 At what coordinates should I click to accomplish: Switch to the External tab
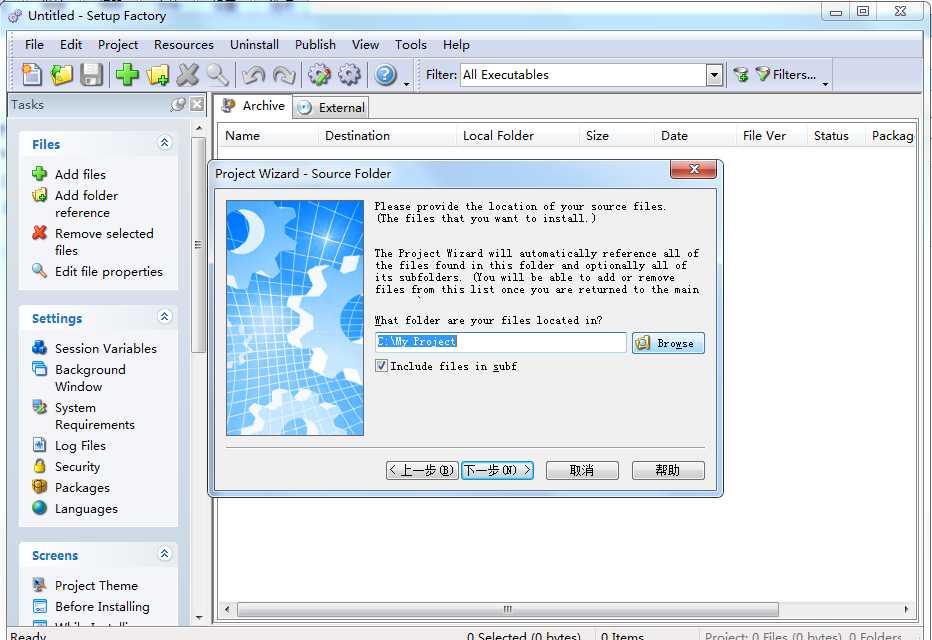point(331,108)
